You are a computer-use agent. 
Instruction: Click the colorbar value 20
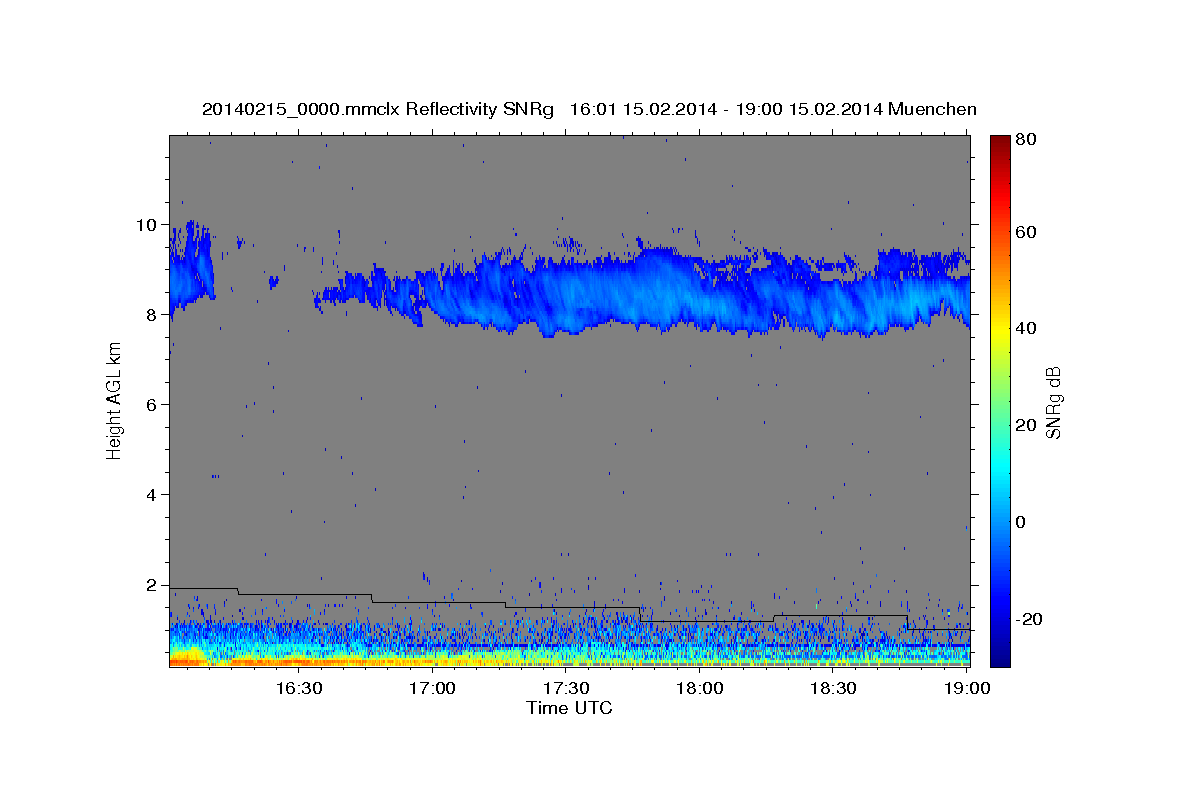[1027, 425]
